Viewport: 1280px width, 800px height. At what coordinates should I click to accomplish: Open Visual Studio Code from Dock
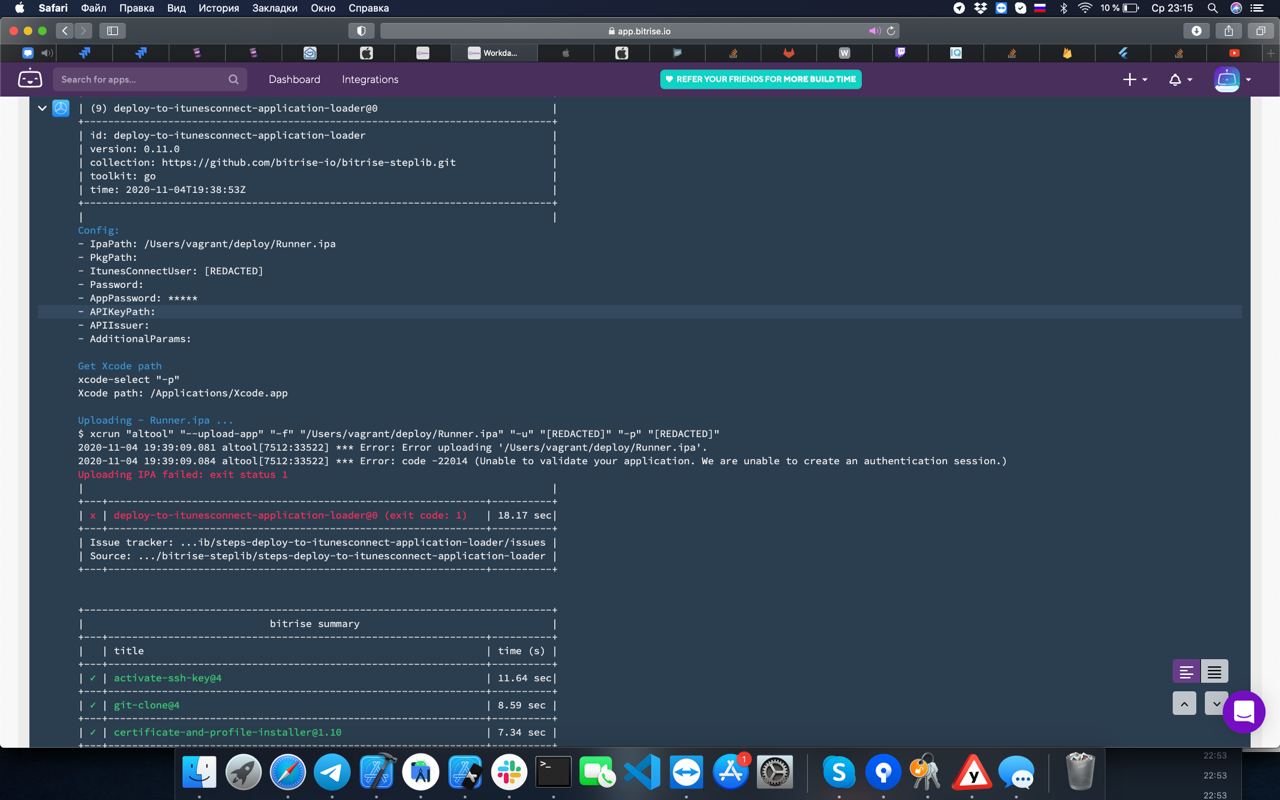(x=642, y=771)
